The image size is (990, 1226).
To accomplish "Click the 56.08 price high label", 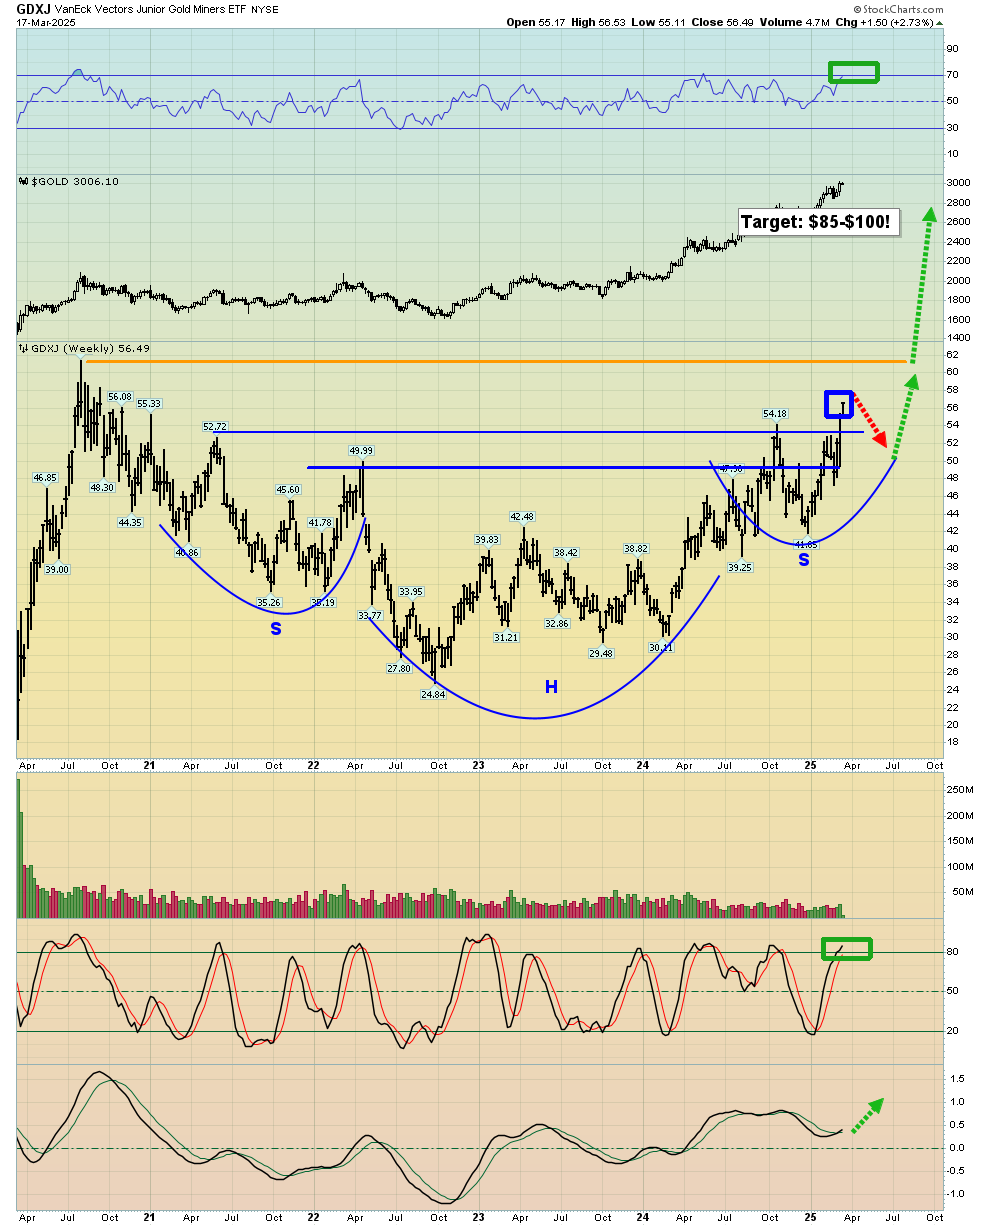I will [x=120, y=396].
